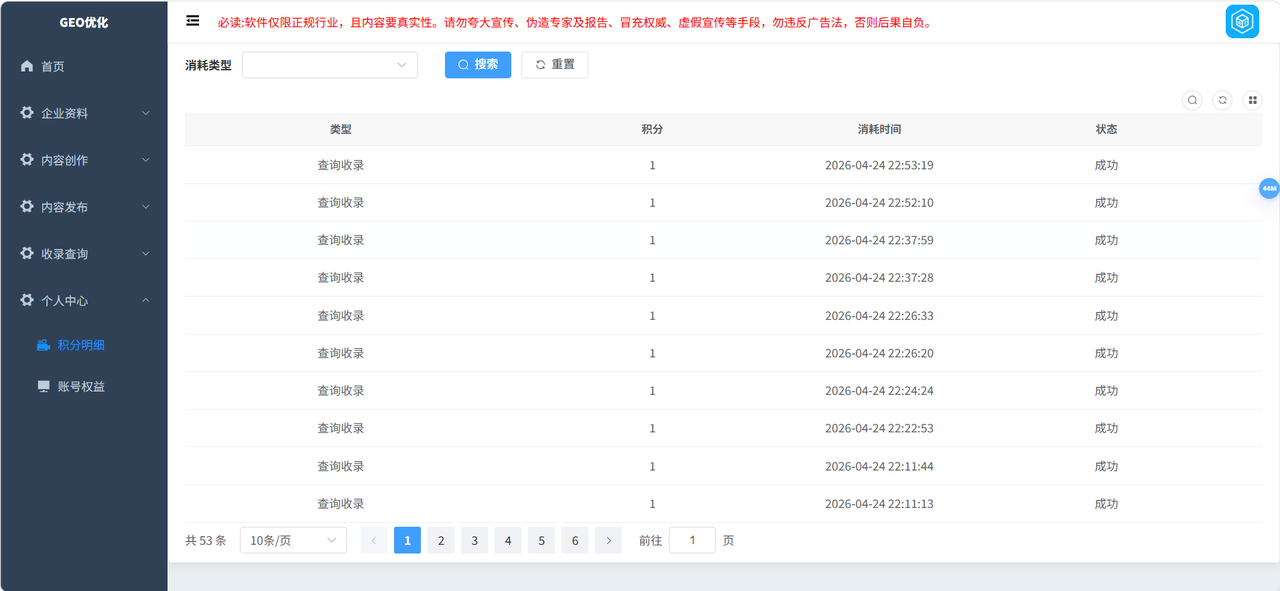Click the table refresh icon
The height and width of the screenshot is (591, 1280).
pyautogui.click(x=1222, y=100)
